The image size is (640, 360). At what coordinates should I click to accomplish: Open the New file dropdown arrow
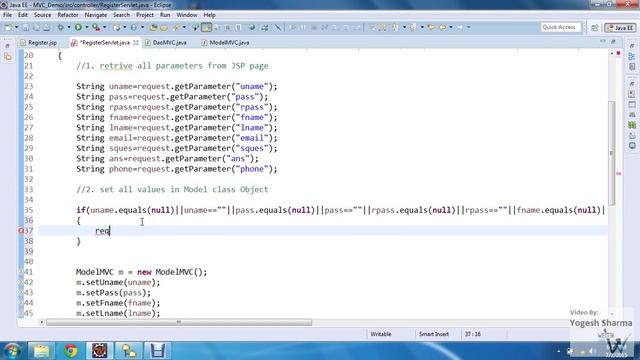point(17,27)
